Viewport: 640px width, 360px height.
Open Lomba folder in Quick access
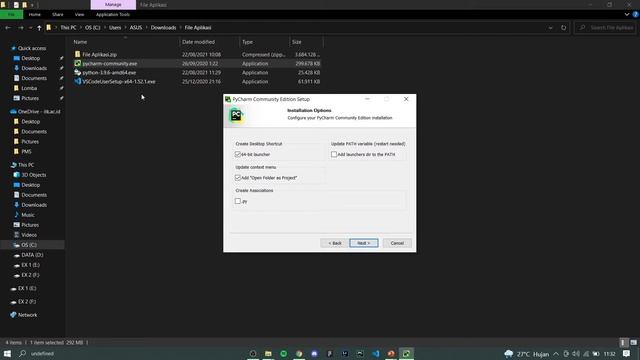[x=29, y=88]
